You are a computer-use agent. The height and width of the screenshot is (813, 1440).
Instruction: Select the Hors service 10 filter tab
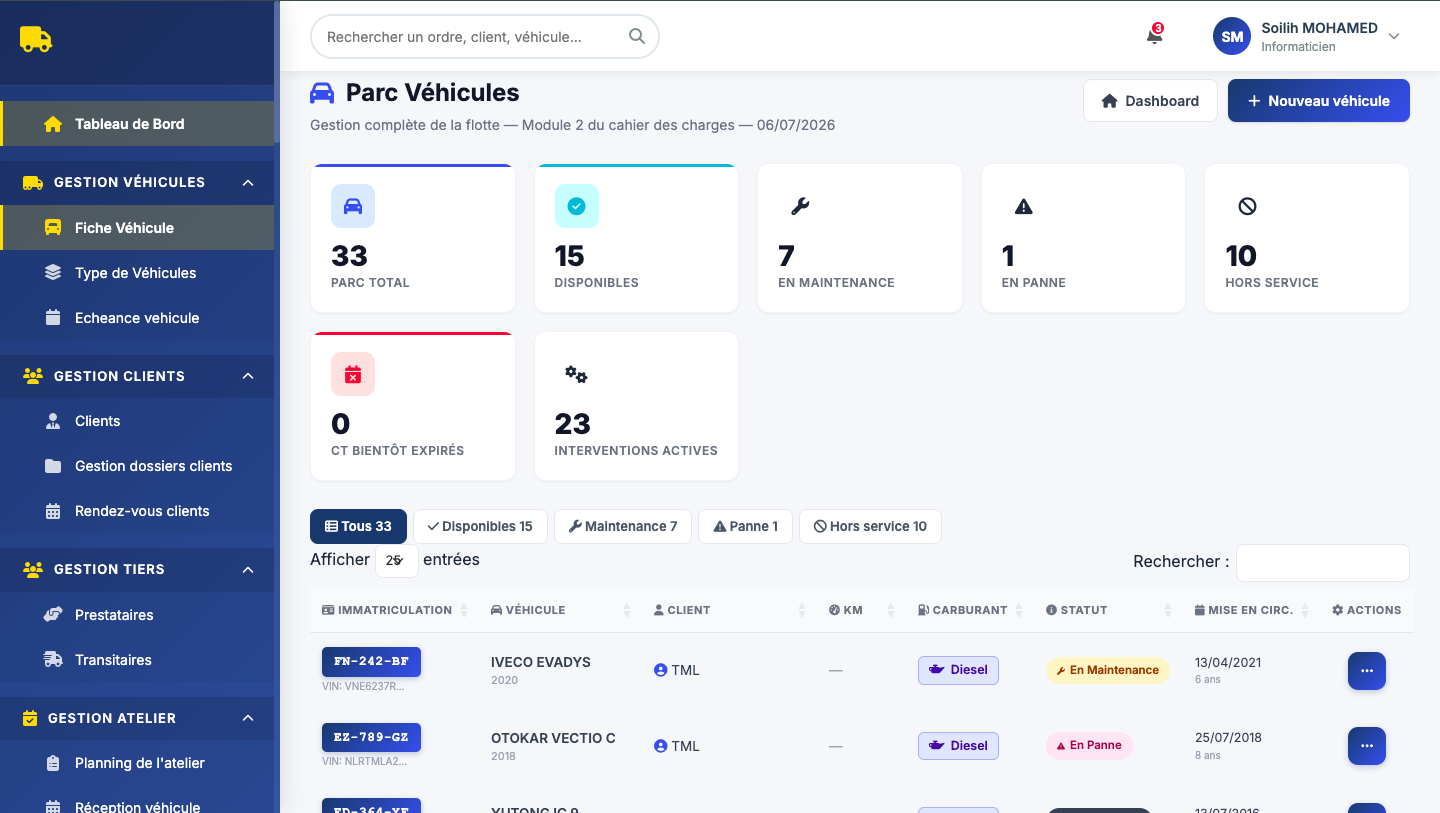[x=870, y=526]
